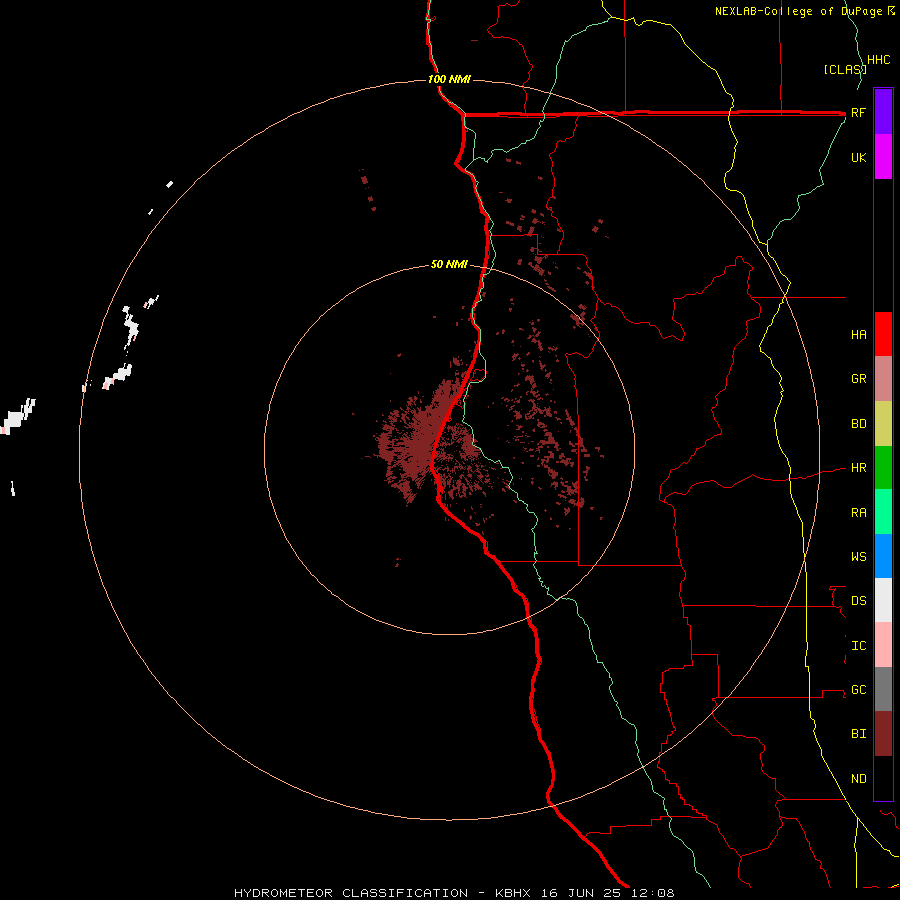Select the gray GC legend color swatch

pos(883,689)
